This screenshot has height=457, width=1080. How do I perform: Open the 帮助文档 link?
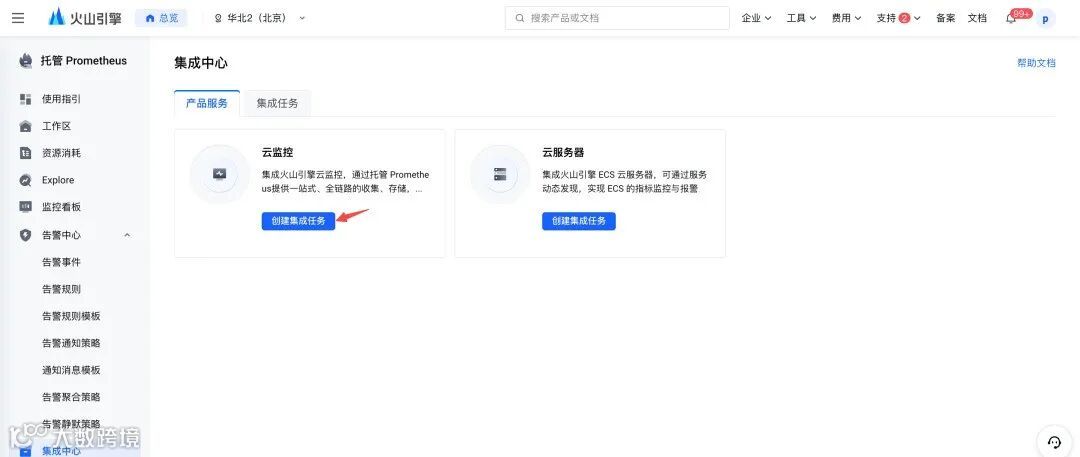1036,63
